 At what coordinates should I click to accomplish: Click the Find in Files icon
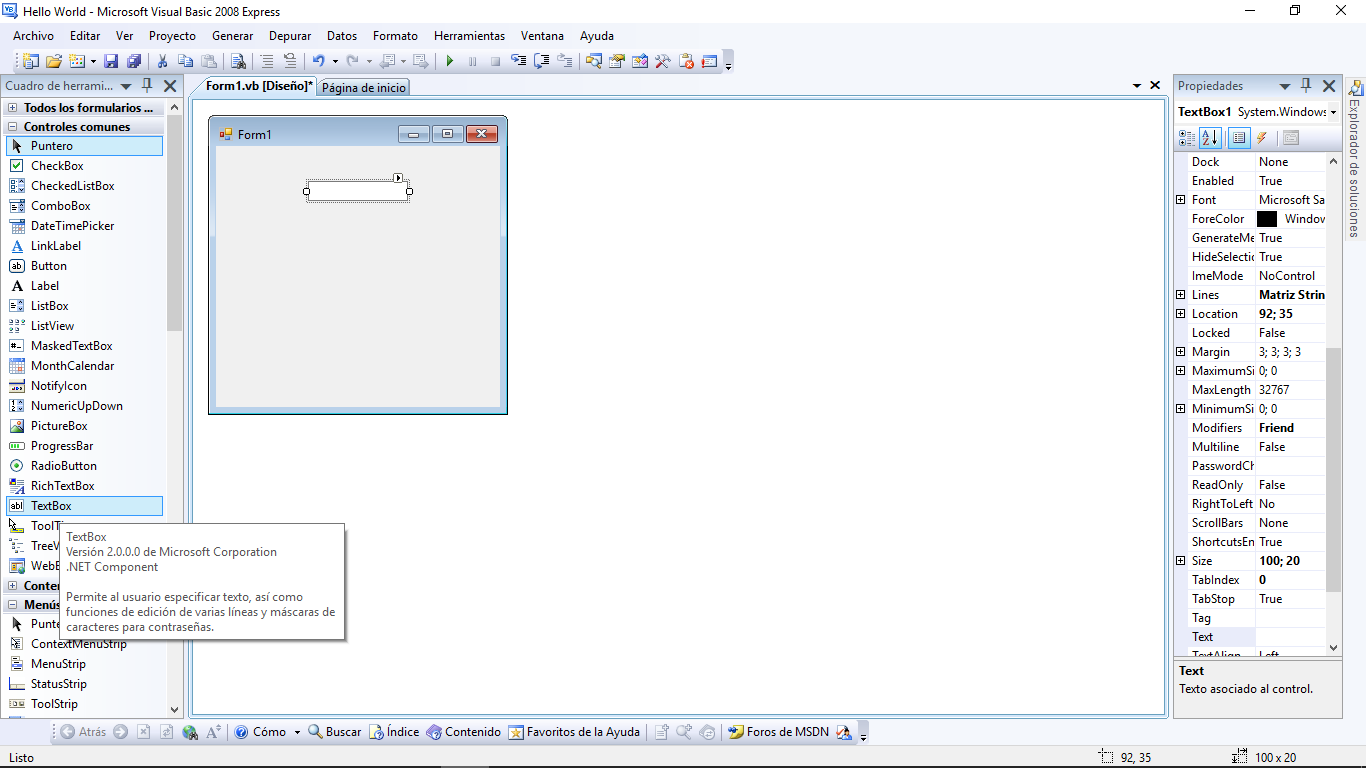click(238, 61)
